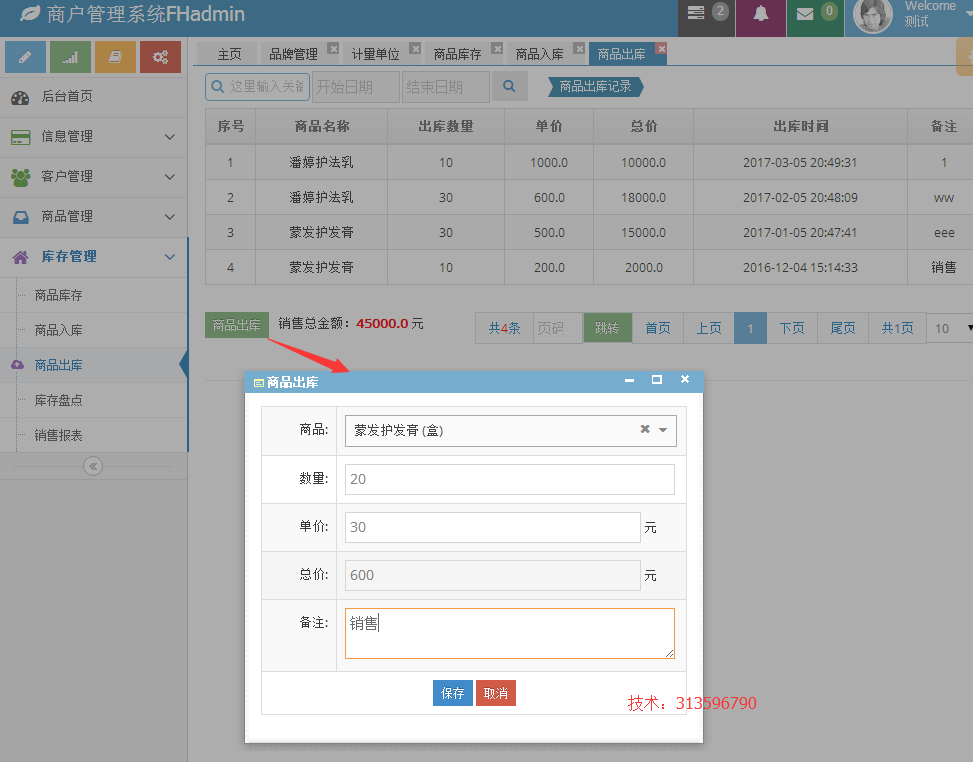The height and width of the screenshot is (762, 973).
Task: Switch to the 主页 tab
Action: coord(229,55)
